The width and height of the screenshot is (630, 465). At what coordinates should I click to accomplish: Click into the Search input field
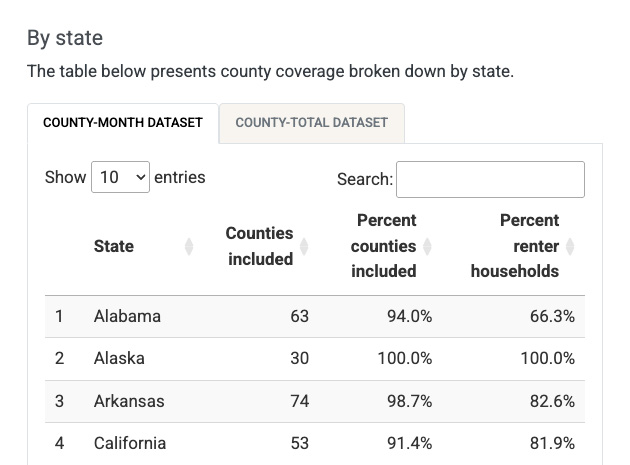pos(490,179)
